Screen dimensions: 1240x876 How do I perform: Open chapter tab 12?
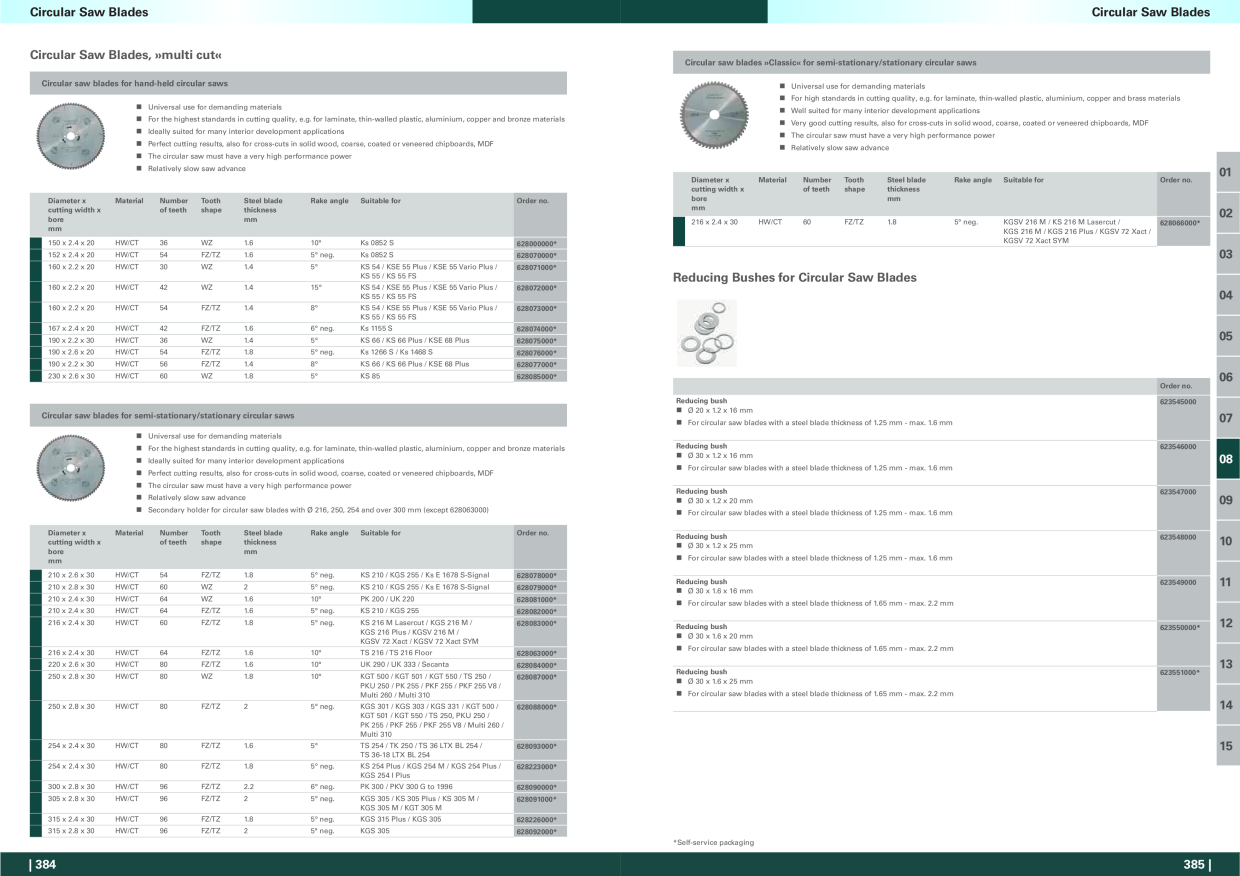pos(1227,623)
